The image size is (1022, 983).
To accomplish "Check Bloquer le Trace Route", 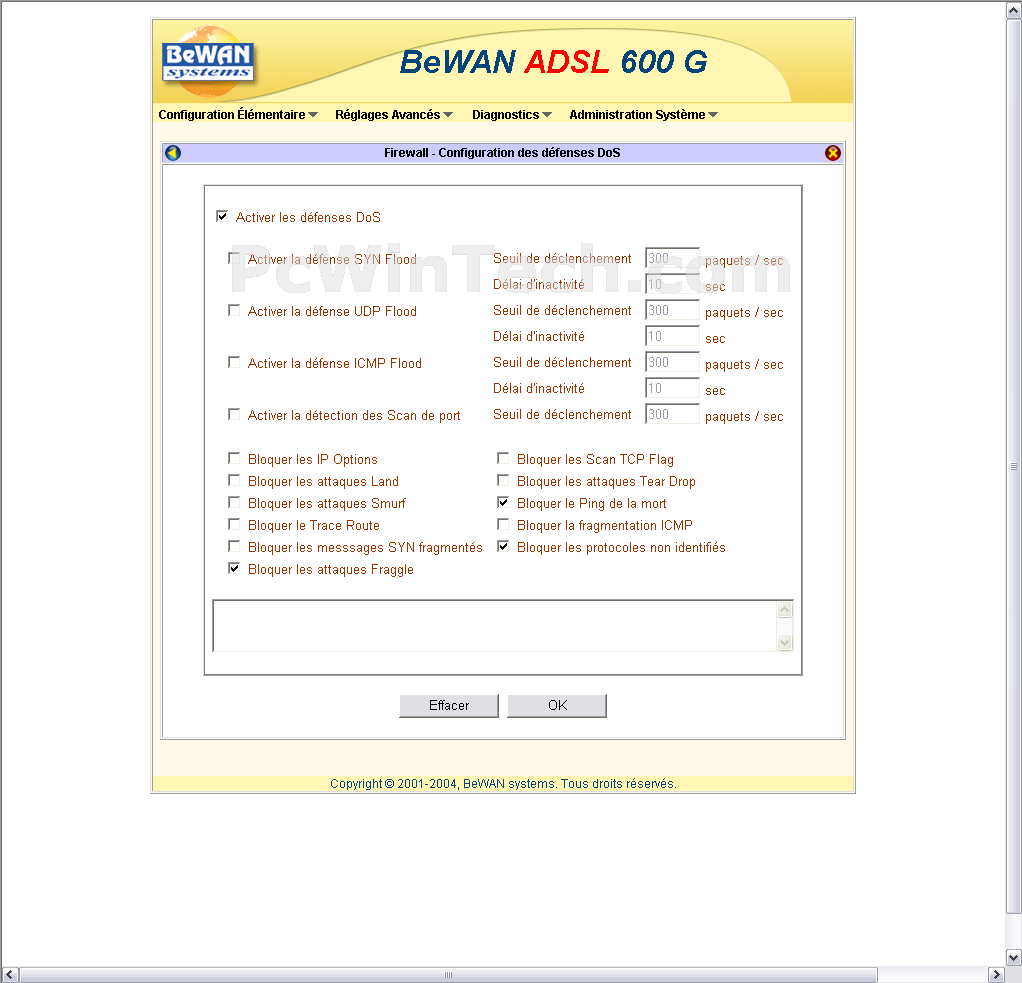I will [x=234, y=524].
